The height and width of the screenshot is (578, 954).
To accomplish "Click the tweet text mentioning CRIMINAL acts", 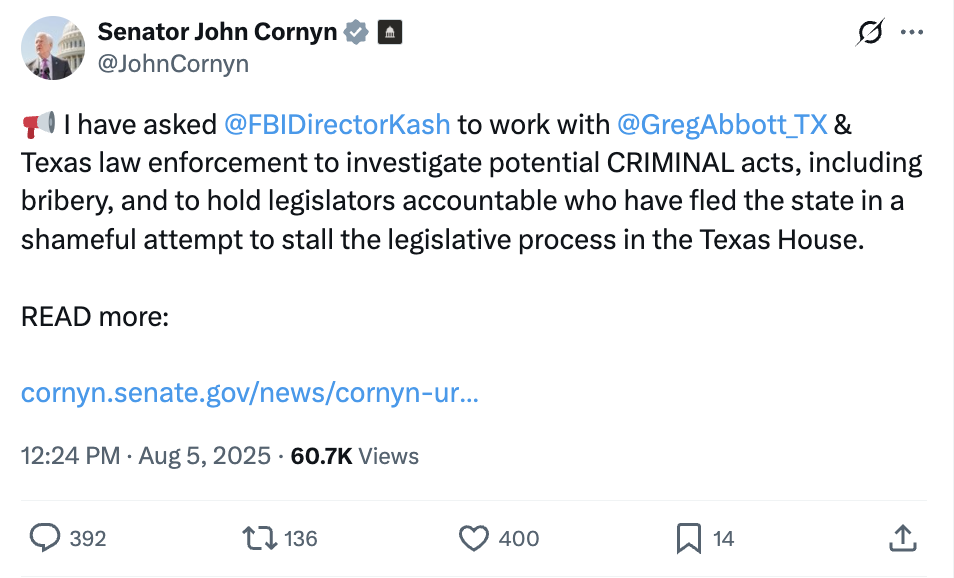I will (470, 163).
